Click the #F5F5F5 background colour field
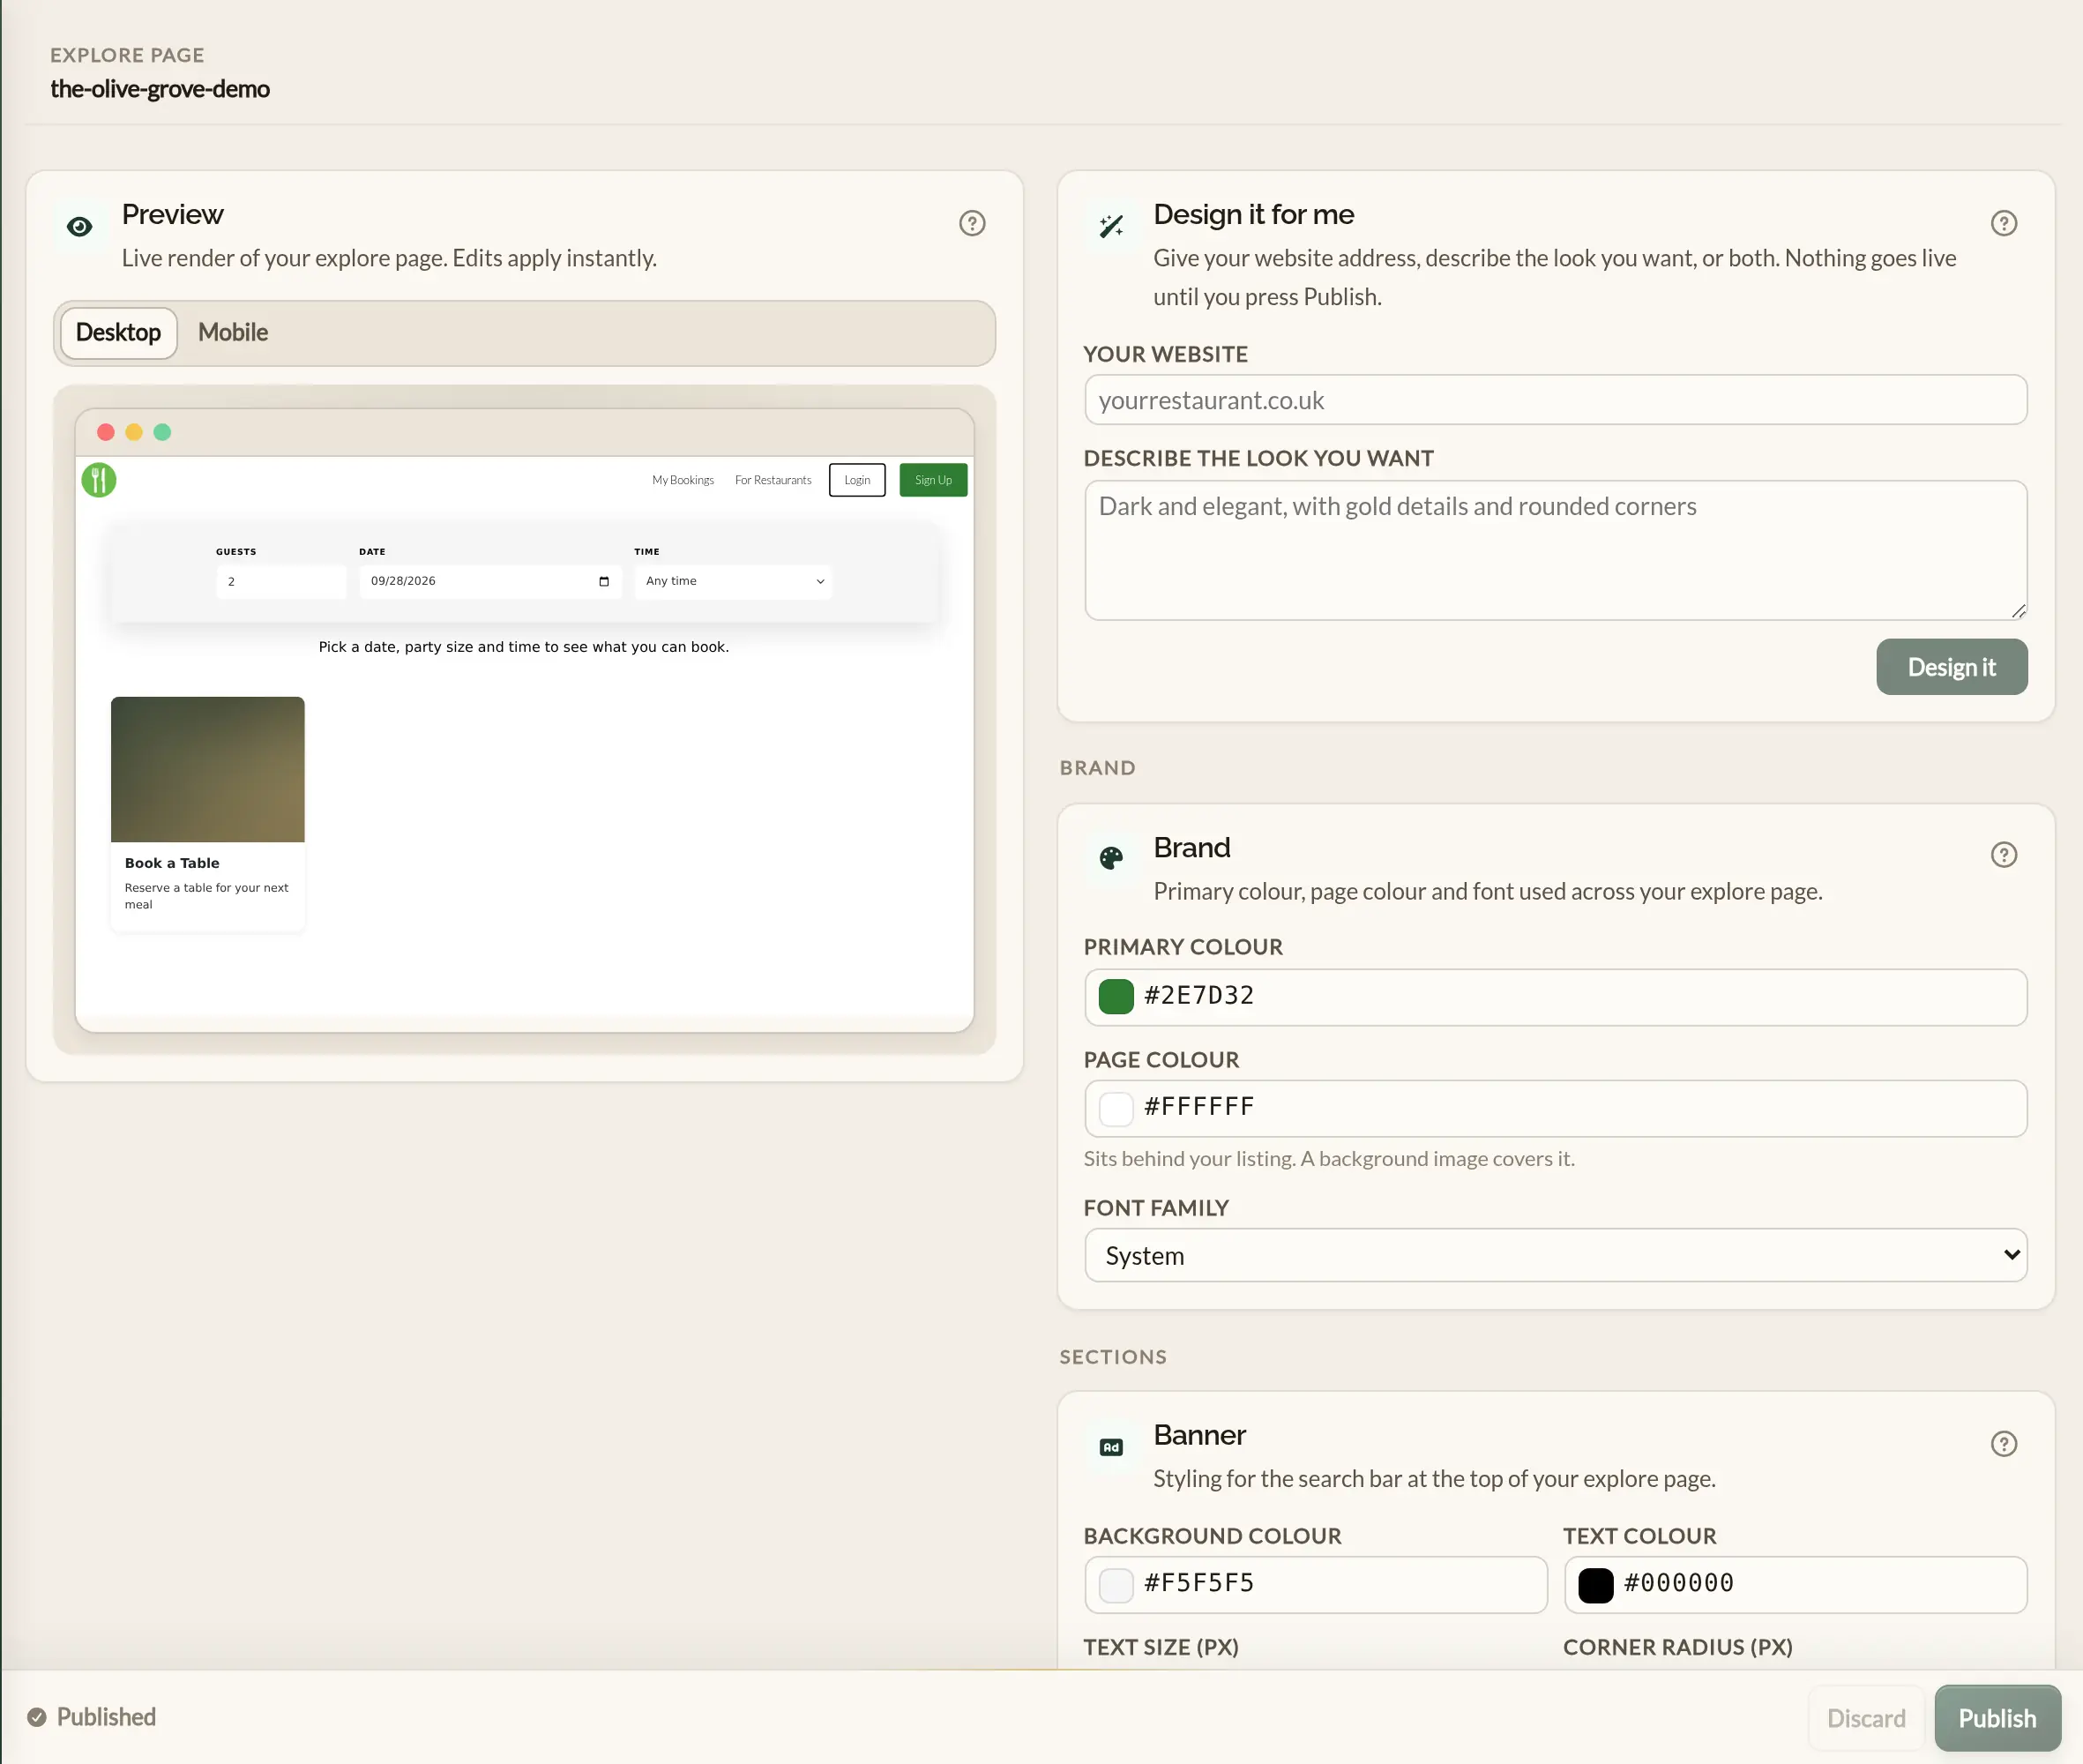 click(x=1316, y=1585)
